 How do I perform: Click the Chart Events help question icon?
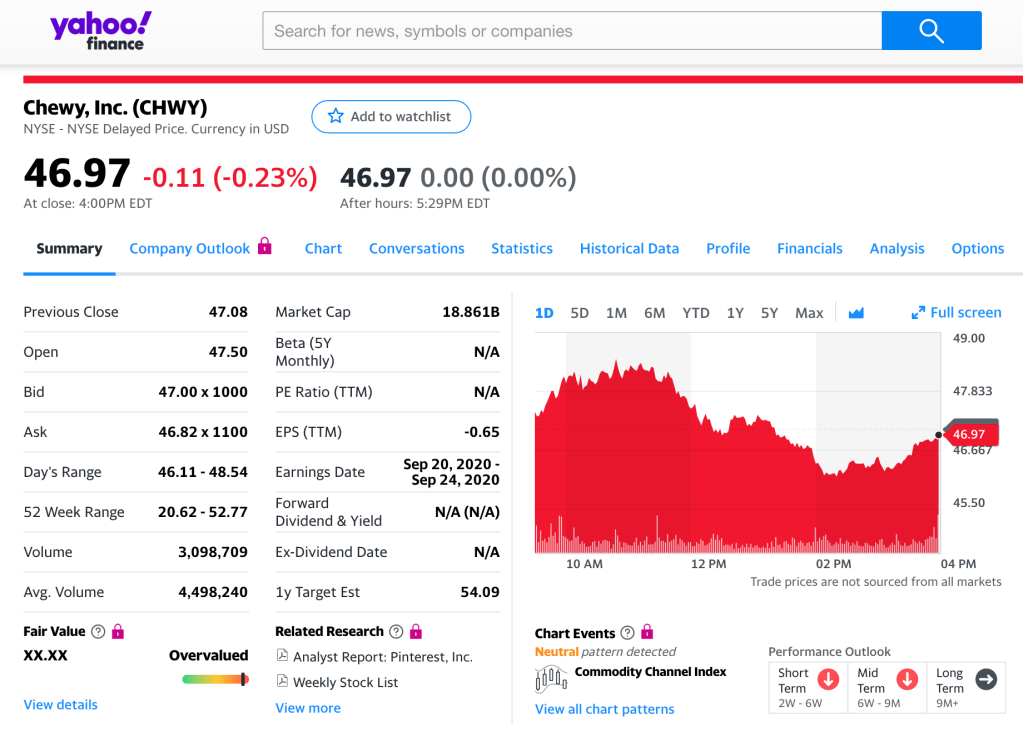627,633
